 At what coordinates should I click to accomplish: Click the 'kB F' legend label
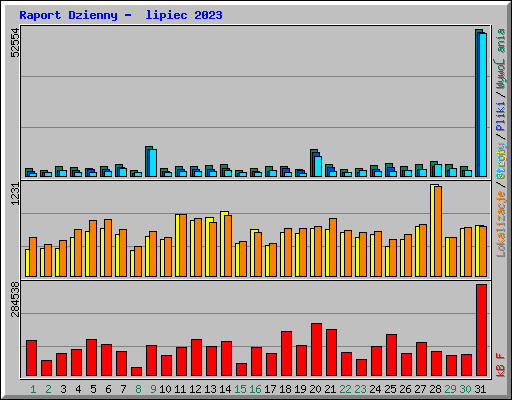[x=501, y=365]
